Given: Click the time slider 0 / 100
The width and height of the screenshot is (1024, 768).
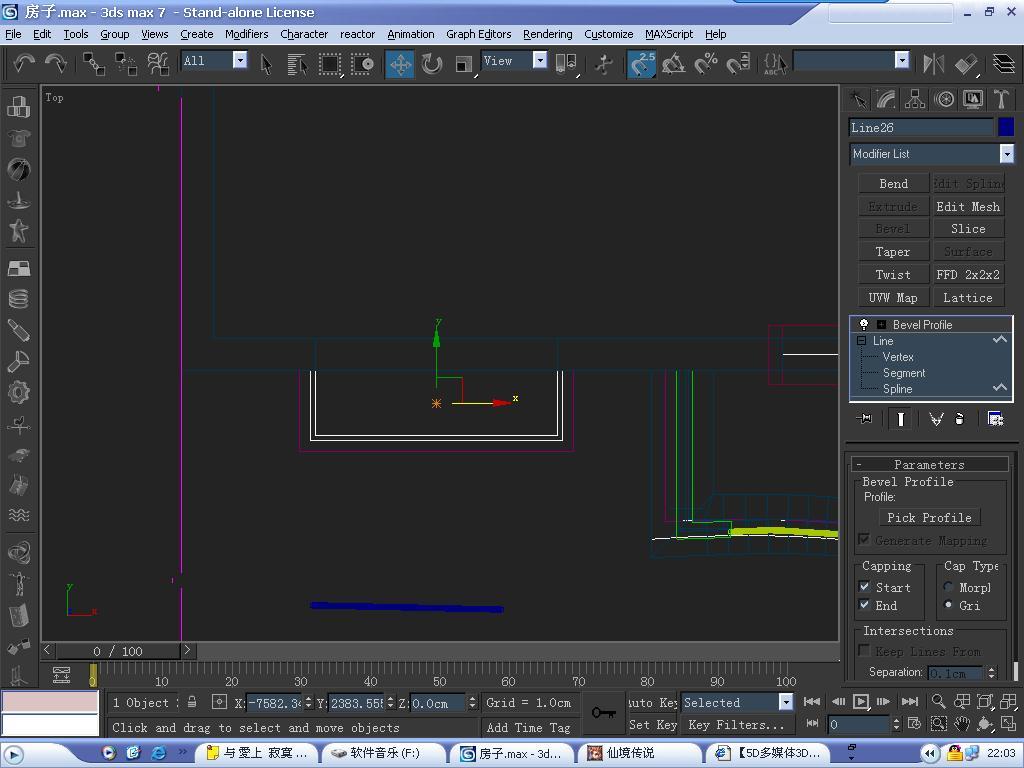Looking at the screenshot, I should pos(118,651).
